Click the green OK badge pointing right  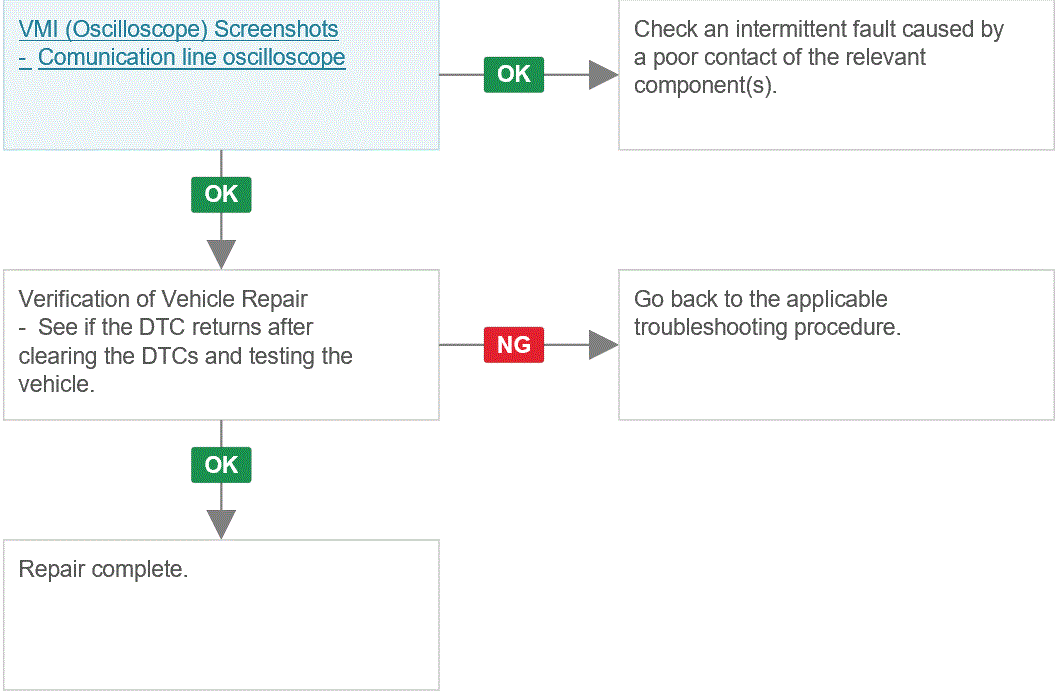pos(513,75)
